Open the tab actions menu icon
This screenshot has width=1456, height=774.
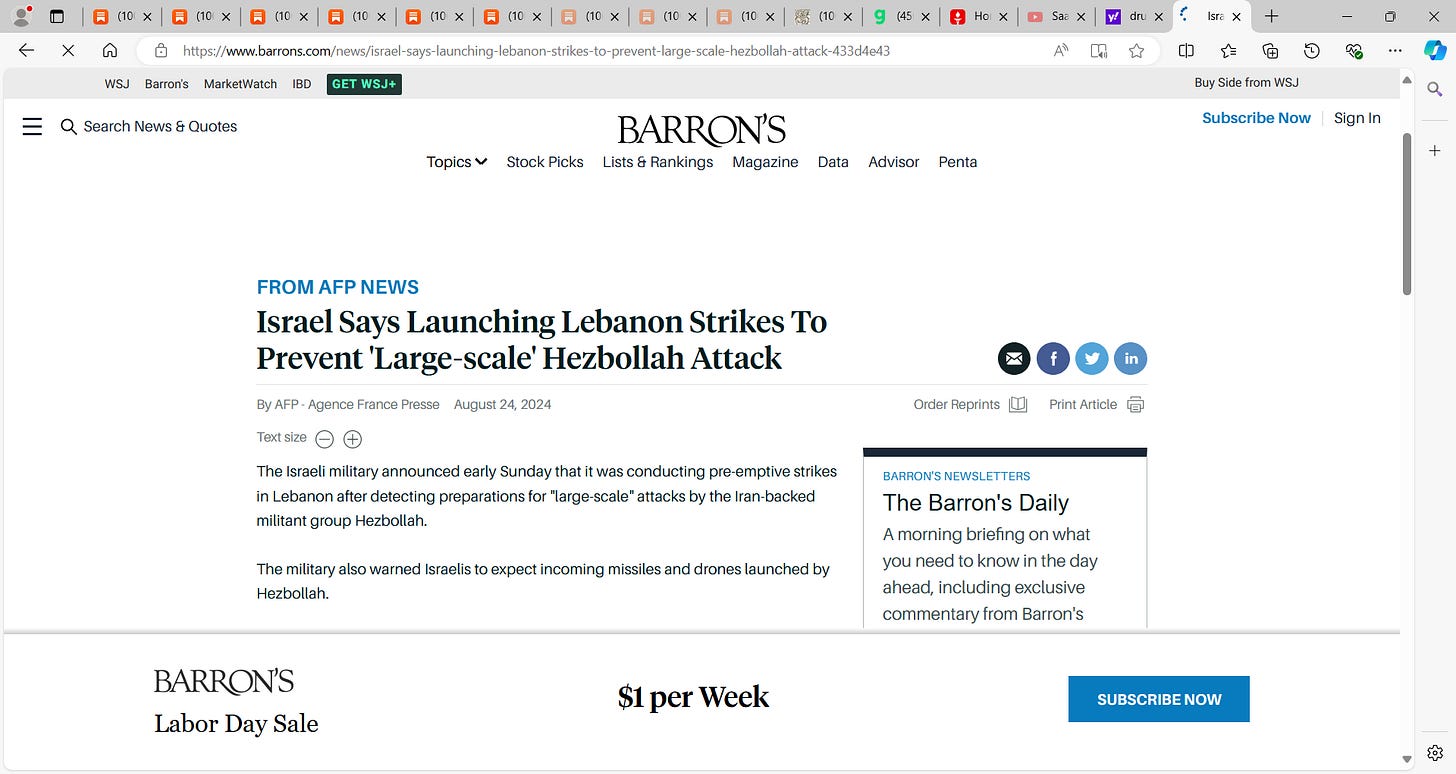[57, 16]
